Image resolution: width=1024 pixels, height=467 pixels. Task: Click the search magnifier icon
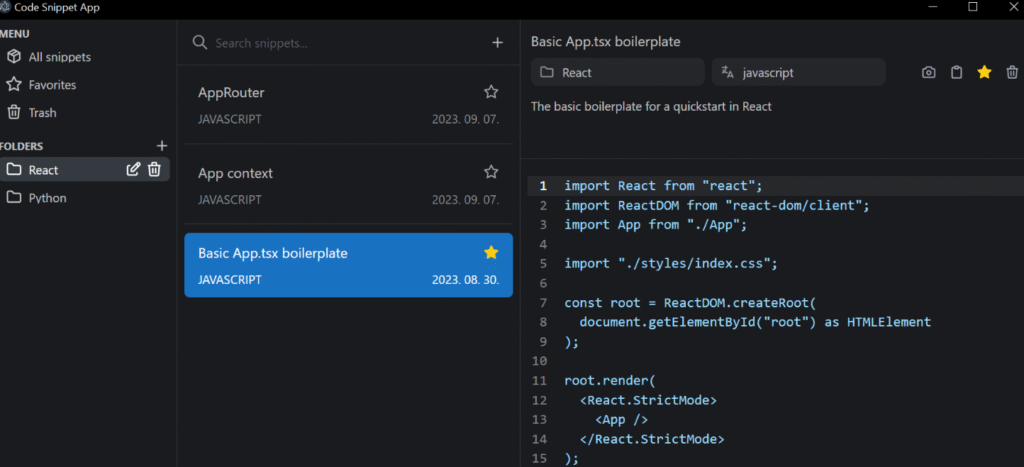(x=199, y=42)
